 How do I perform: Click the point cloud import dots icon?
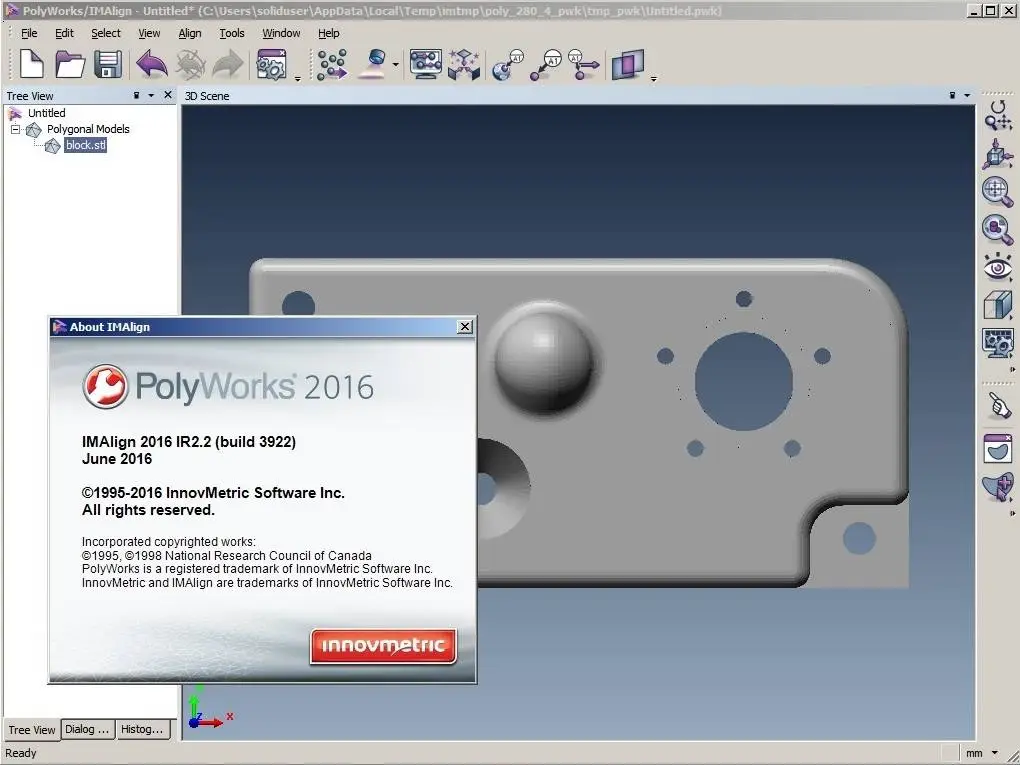pyautogui.click(x=332, y=64)
